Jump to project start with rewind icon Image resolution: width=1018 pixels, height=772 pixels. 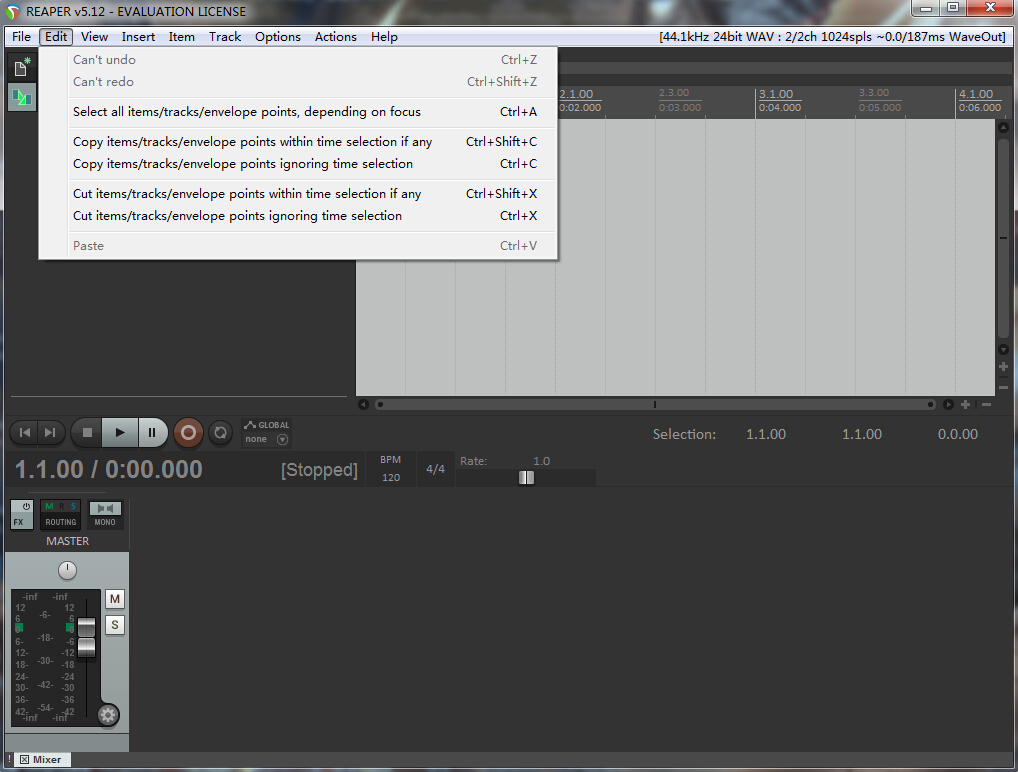25,433
